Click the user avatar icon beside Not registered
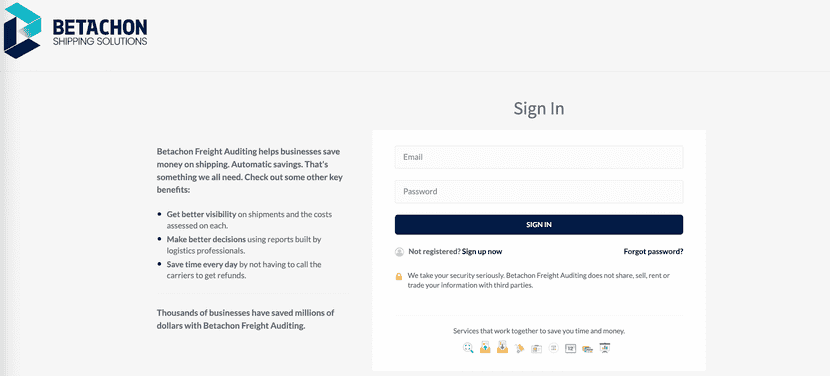The width and height of the screenshot is (830, 376). click(400, 252)
